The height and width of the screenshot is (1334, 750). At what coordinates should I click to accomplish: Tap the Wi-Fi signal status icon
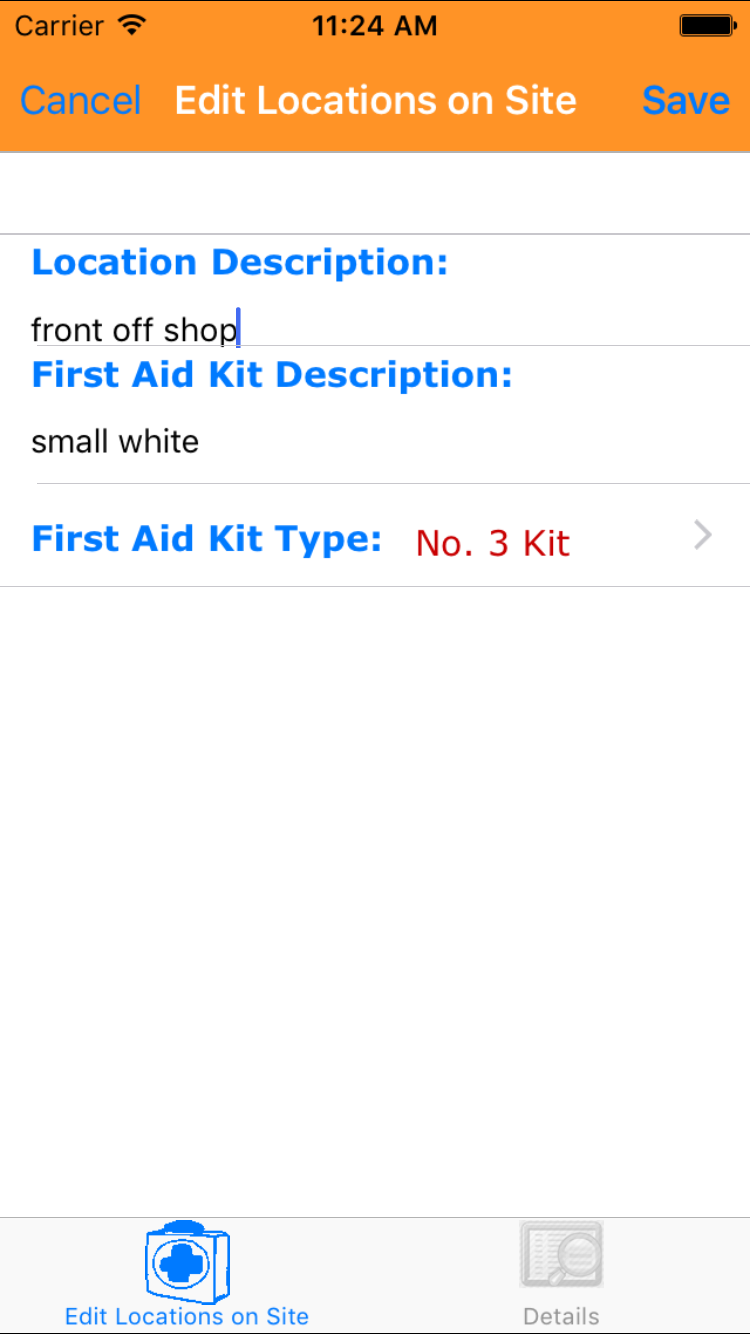[x=131, y=26]
